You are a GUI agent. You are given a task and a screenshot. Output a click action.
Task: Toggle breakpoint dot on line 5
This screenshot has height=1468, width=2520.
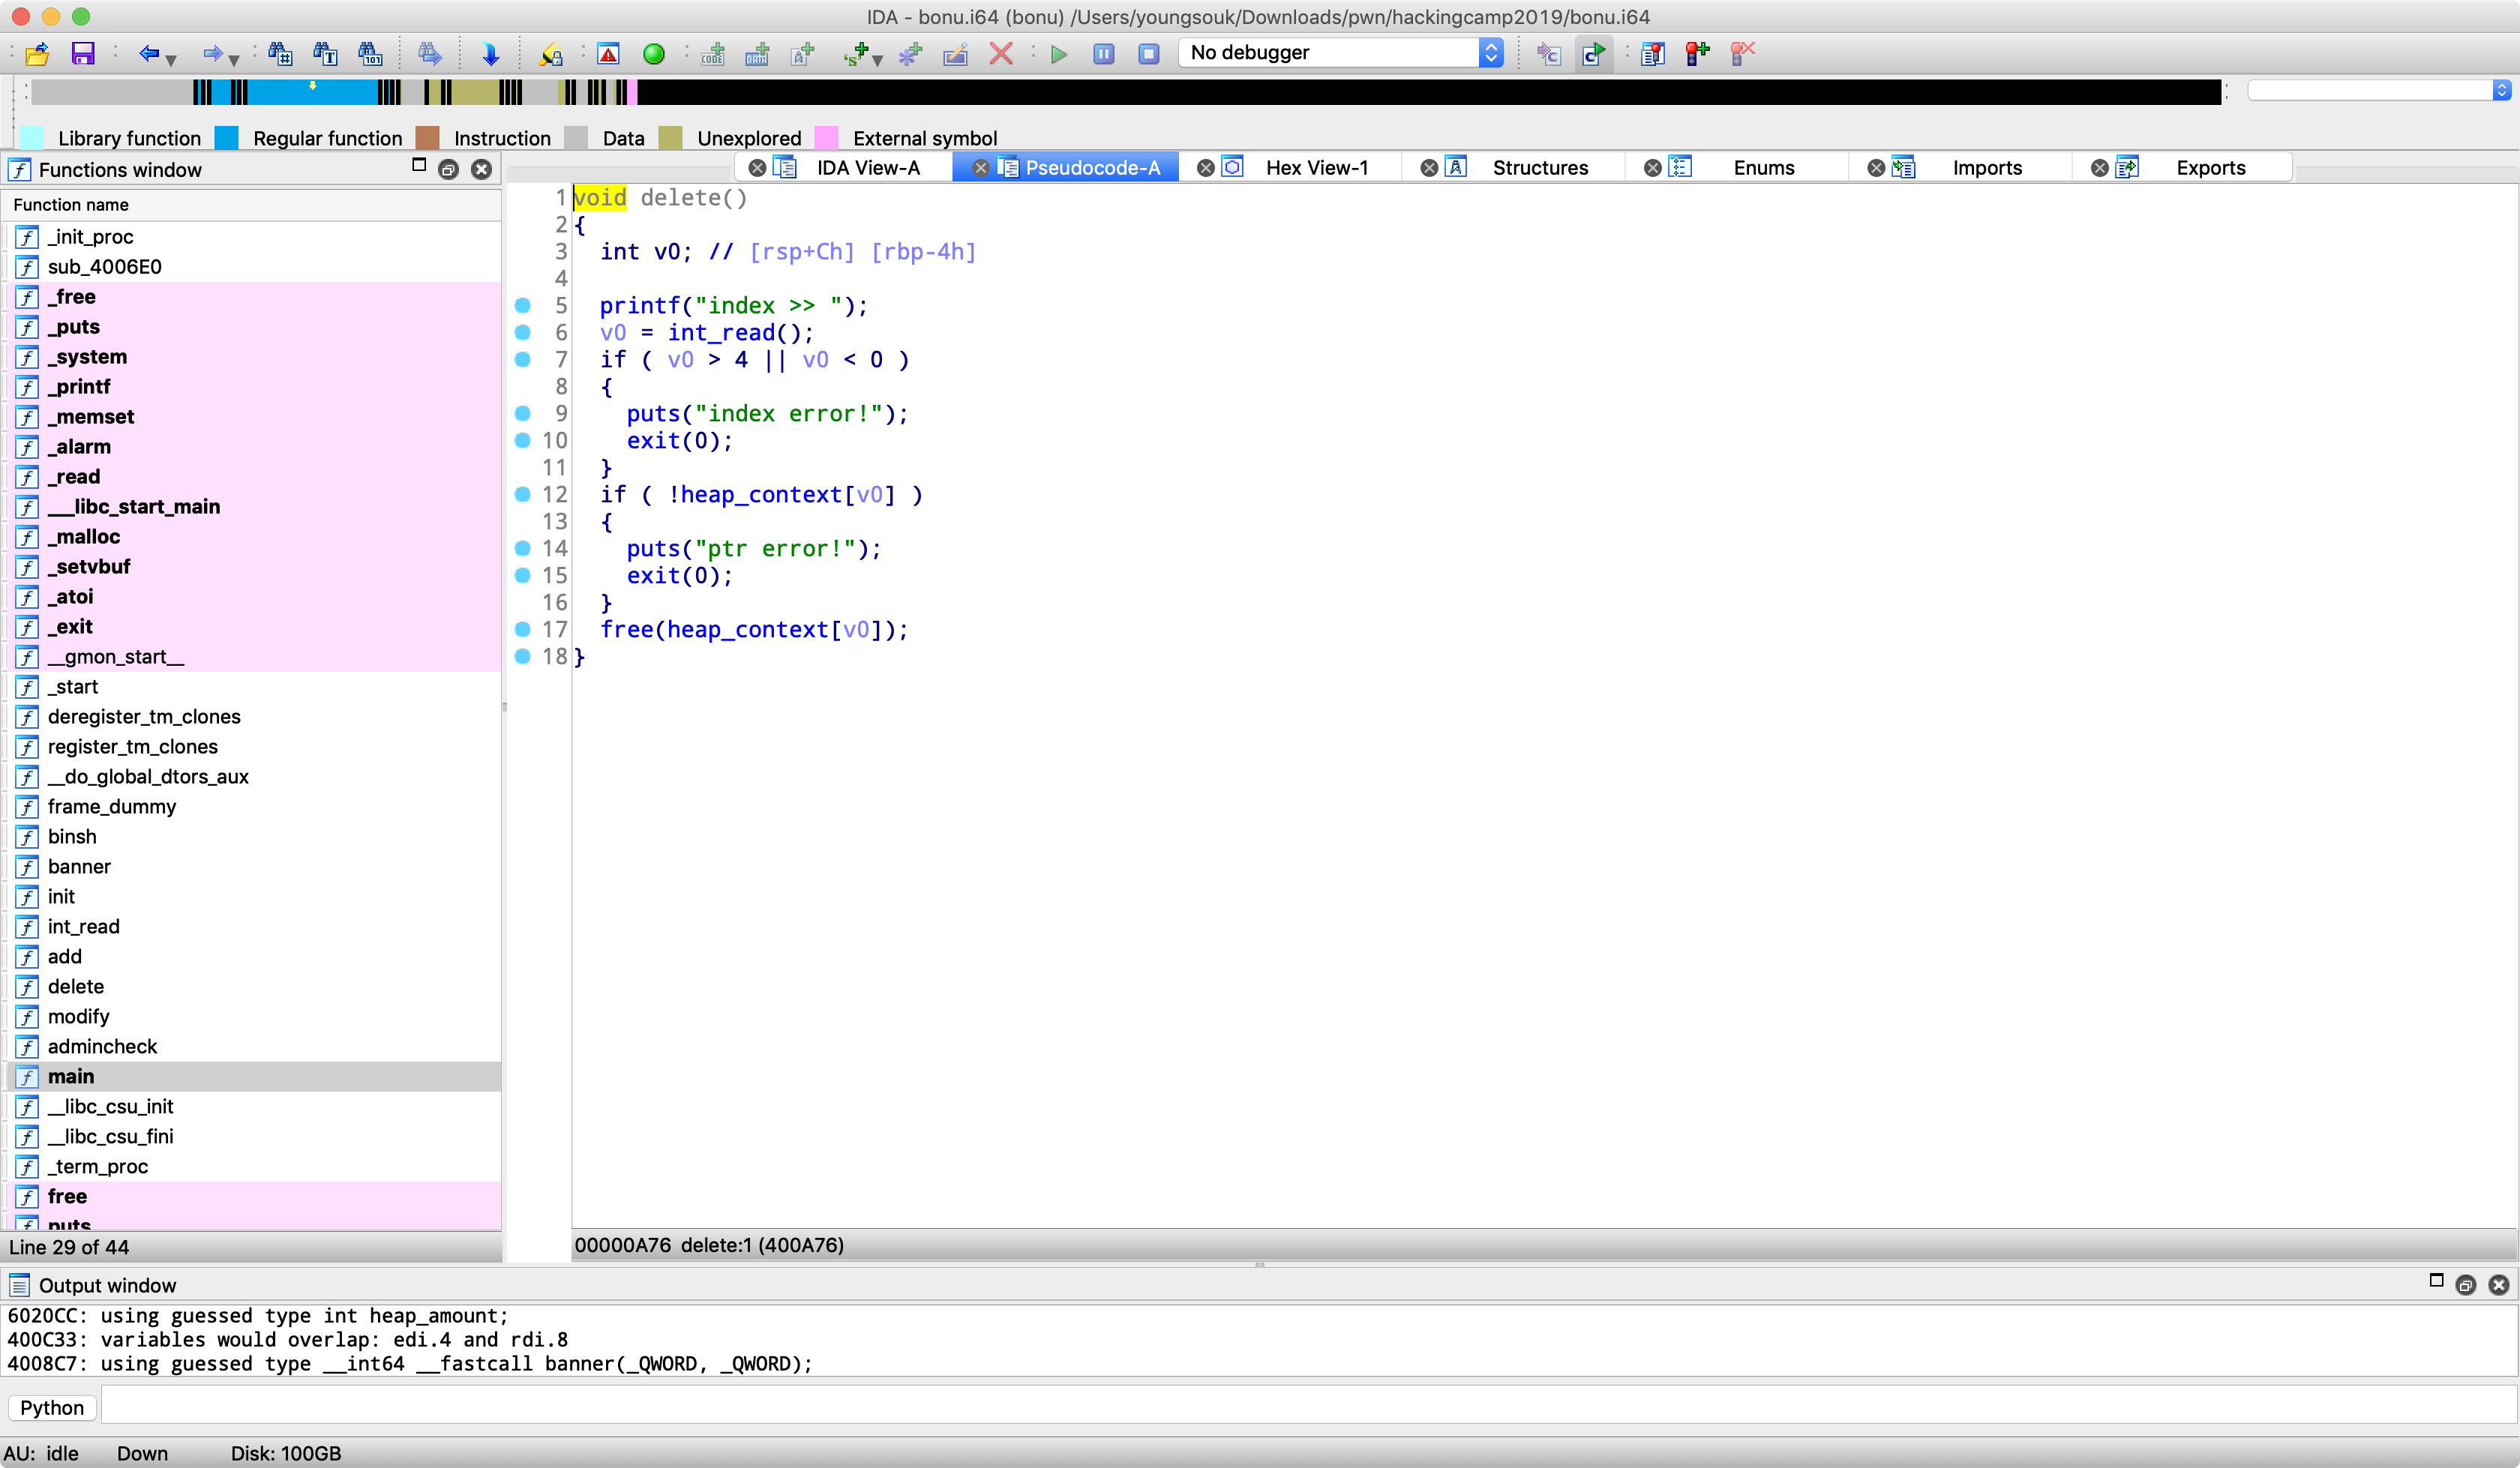coord(522,305)
